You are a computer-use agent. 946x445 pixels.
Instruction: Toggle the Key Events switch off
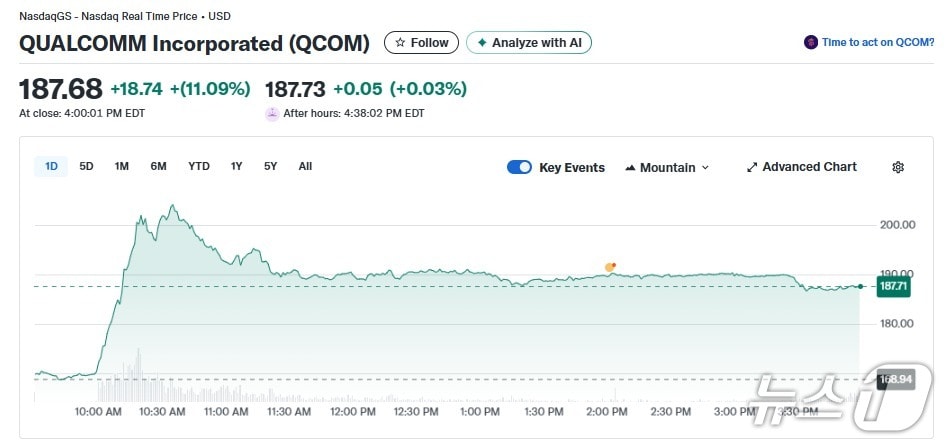point(519,167)
